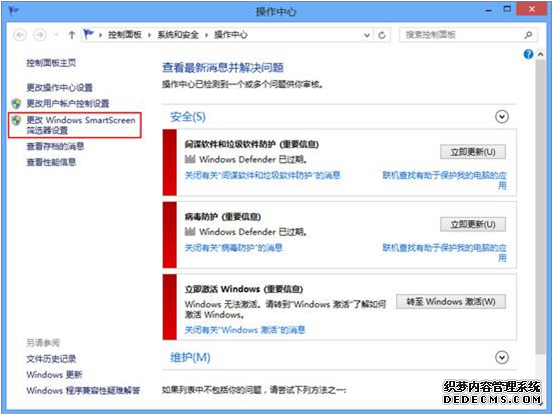Click 转至 Windows 激活(W) button

(451, 302)
